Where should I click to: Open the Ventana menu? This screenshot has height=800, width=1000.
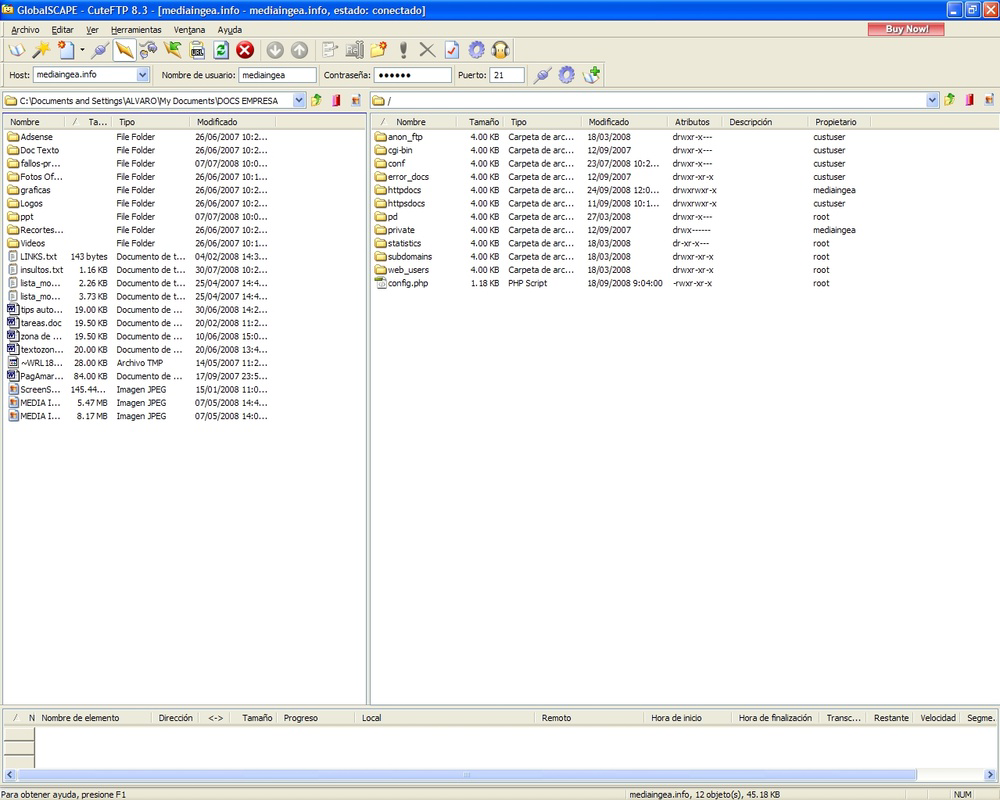[x=189, y=29]
